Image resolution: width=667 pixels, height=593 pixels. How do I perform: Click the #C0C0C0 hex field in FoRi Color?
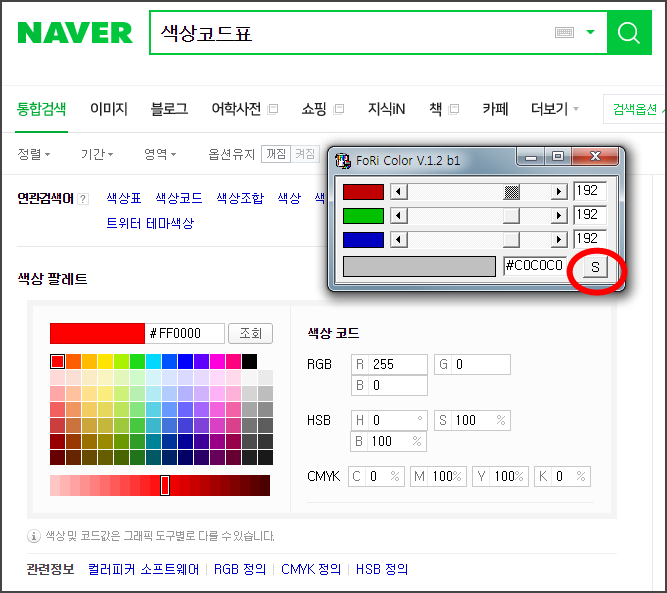(x=534, y=266)
